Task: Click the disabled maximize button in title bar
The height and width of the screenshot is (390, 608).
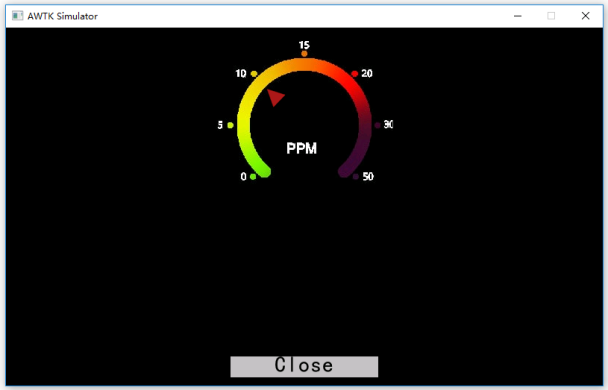Action: pos(551,16)
